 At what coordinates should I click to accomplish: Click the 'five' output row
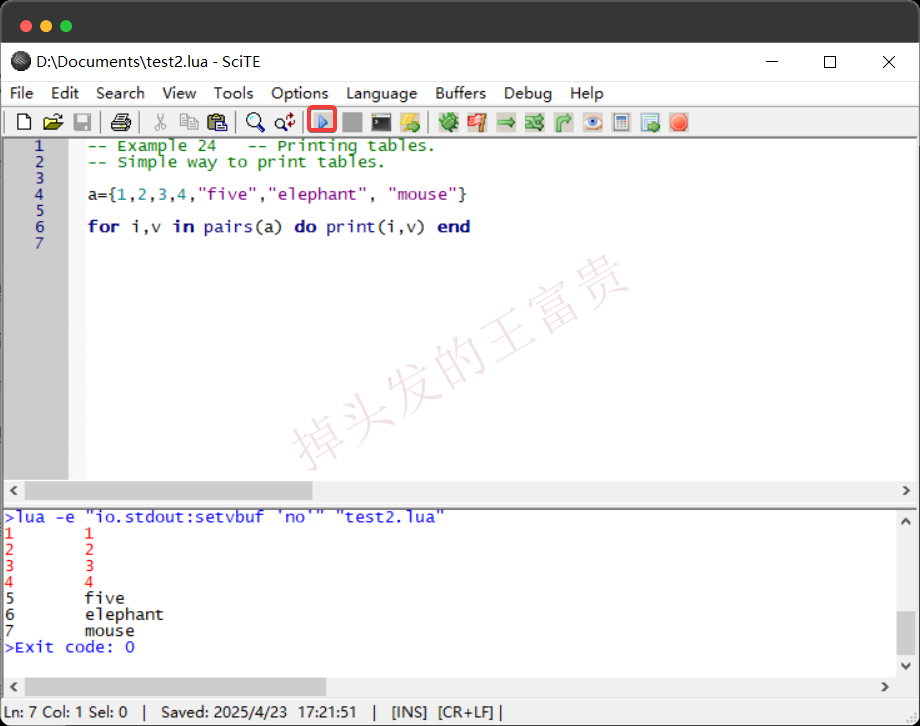pos(104,598)
